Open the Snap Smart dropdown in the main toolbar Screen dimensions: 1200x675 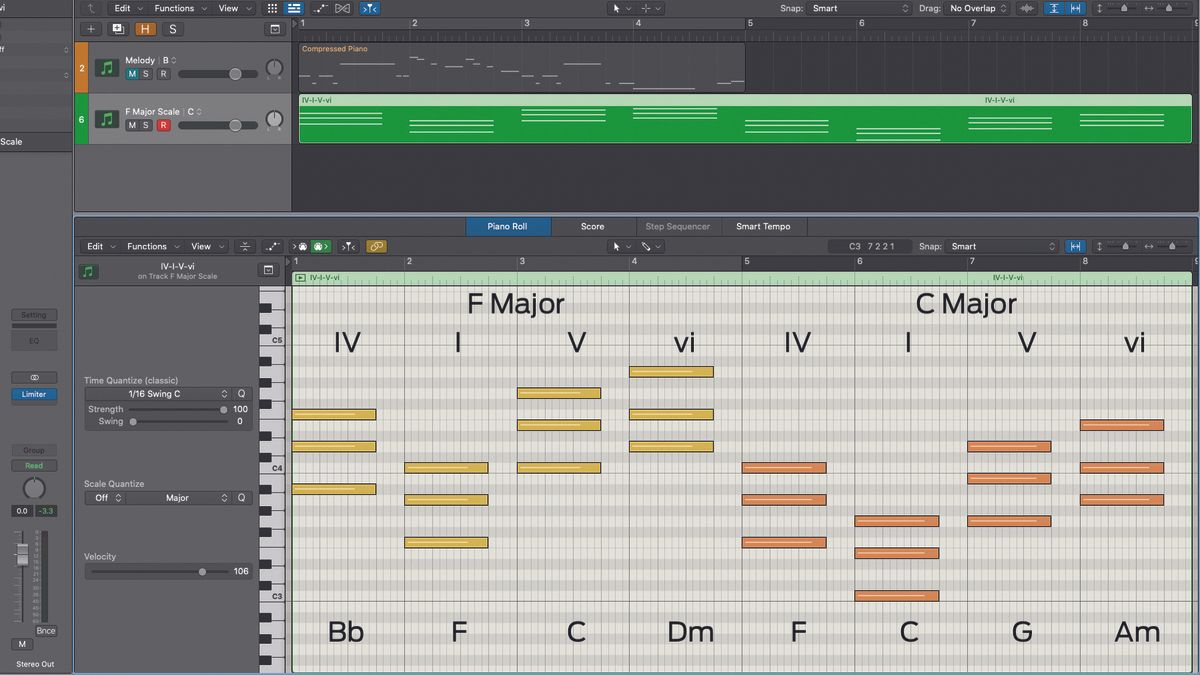tap(858, 8)
